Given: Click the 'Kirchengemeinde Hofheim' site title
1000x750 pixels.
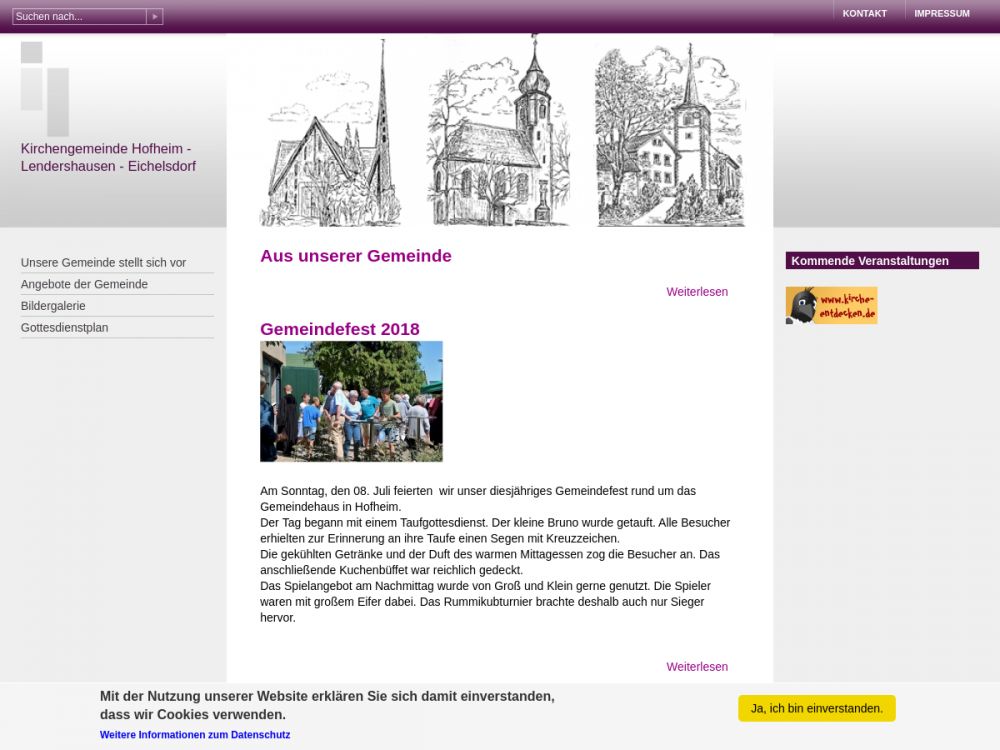Looking at the screenshot, I should point(108,157).
